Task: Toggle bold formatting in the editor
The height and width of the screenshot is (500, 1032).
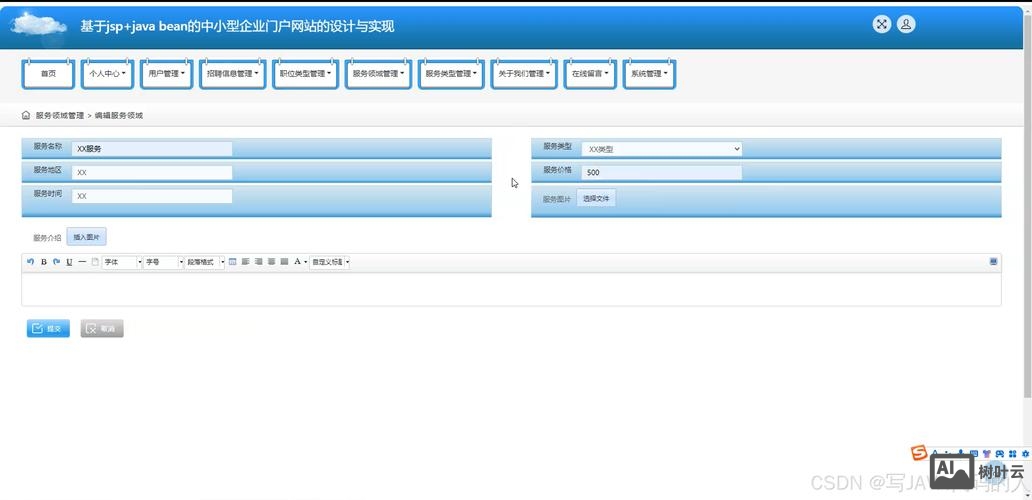Action: click(44, 262)
